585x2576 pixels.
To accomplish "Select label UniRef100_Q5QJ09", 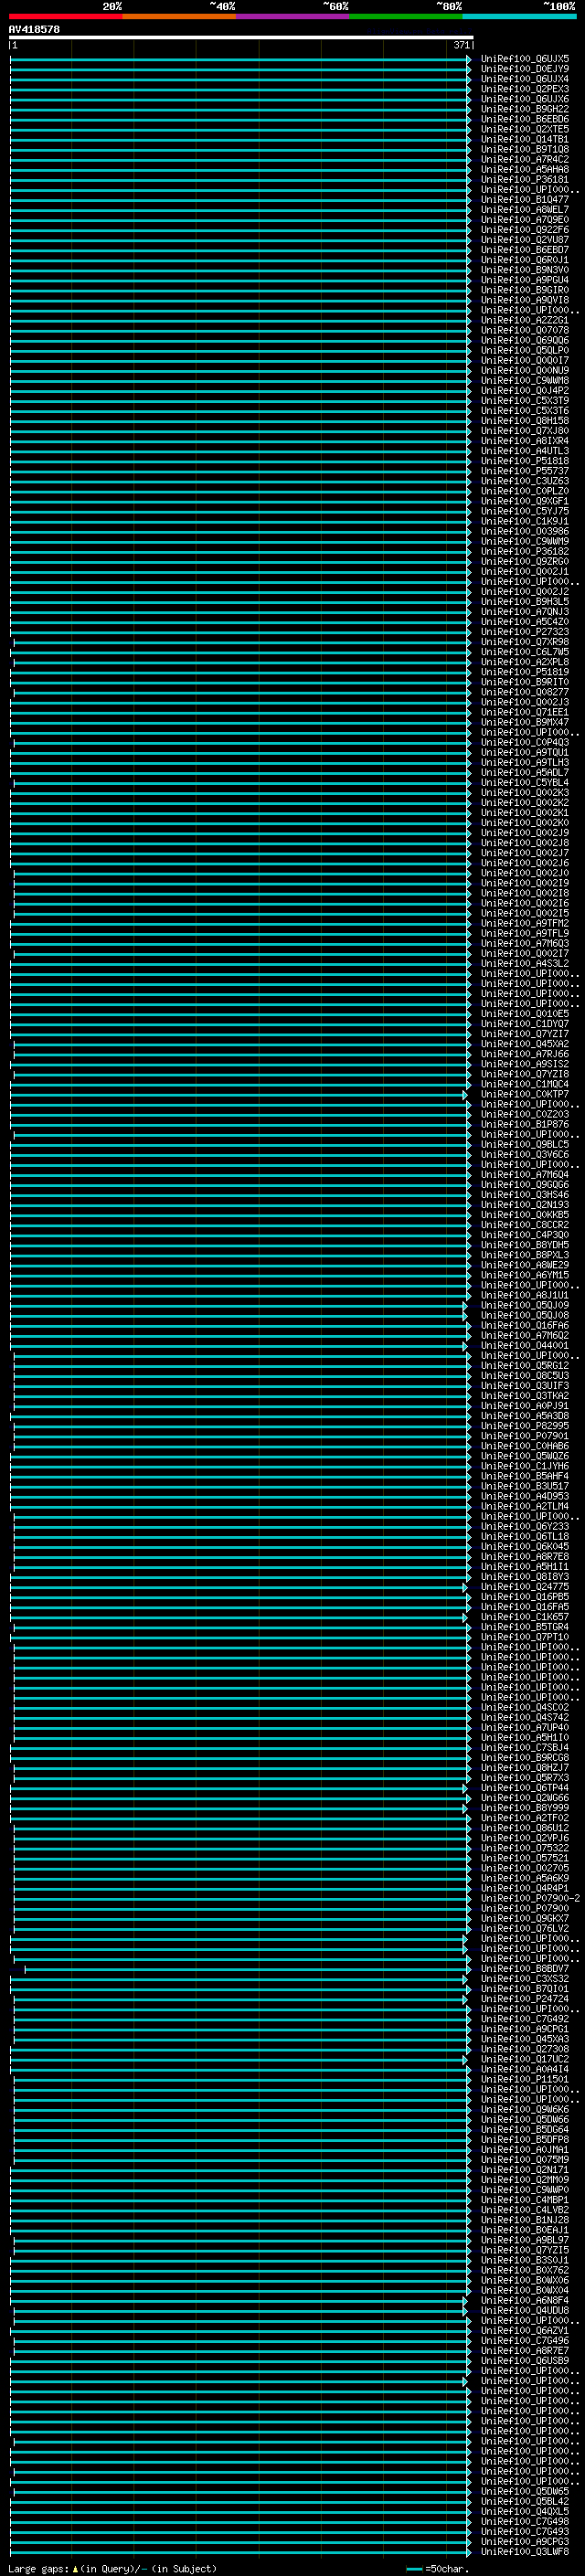I will (x=525, y=1305).
